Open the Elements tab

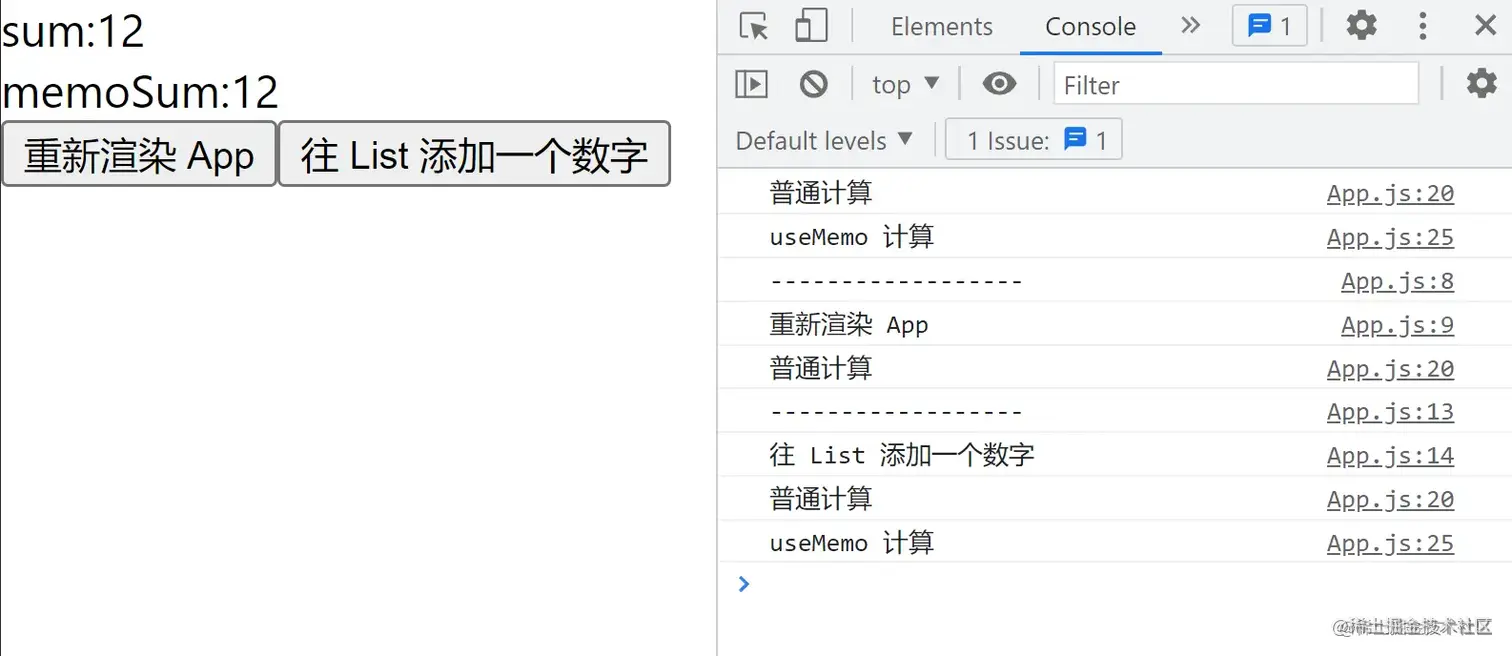pyautogui.click(x=942, y=27)
